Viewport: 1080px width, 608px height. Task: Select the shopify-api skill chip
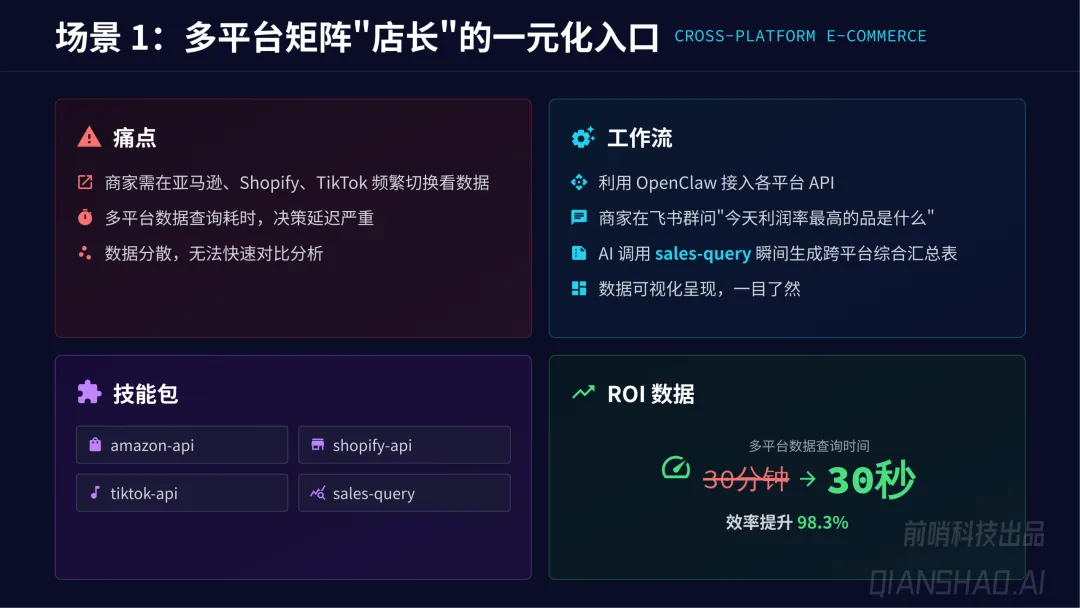[x=404, y=445]
